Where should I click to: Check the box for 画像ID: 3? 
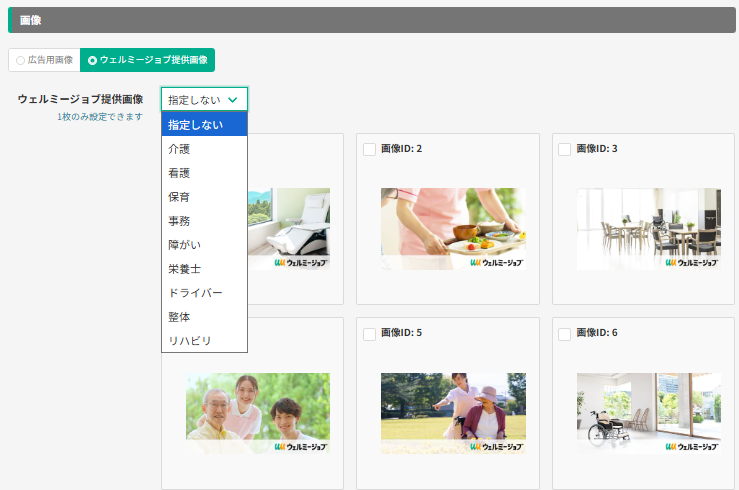click(565, 149)
